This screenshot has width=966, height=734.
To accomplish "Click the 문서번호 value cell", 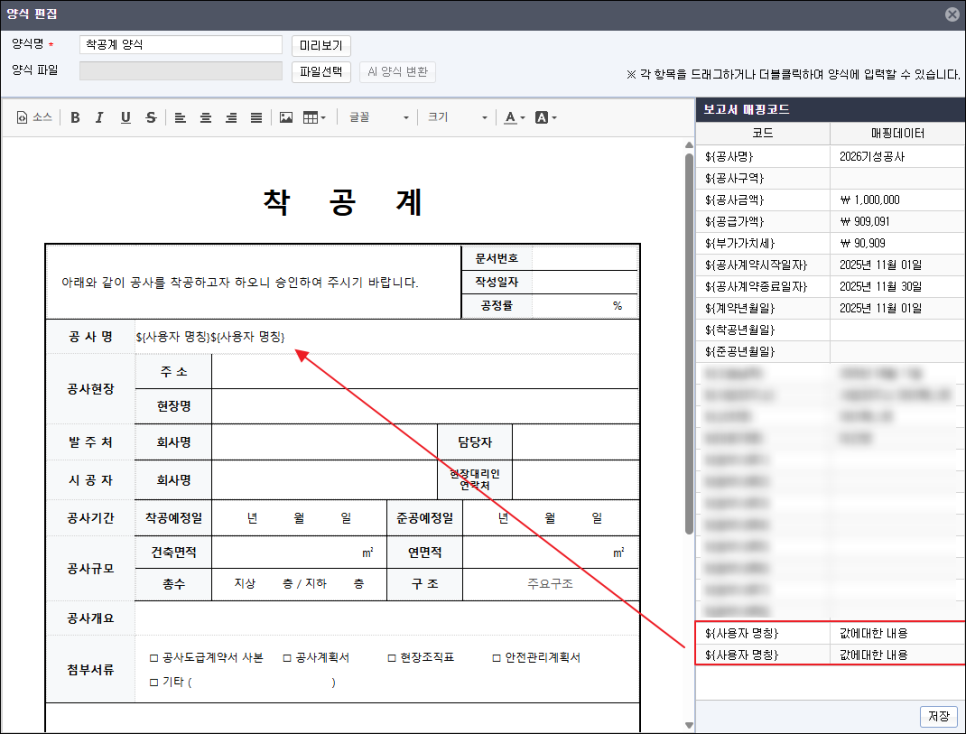I will pyautogui.click(x=585, y=258).
